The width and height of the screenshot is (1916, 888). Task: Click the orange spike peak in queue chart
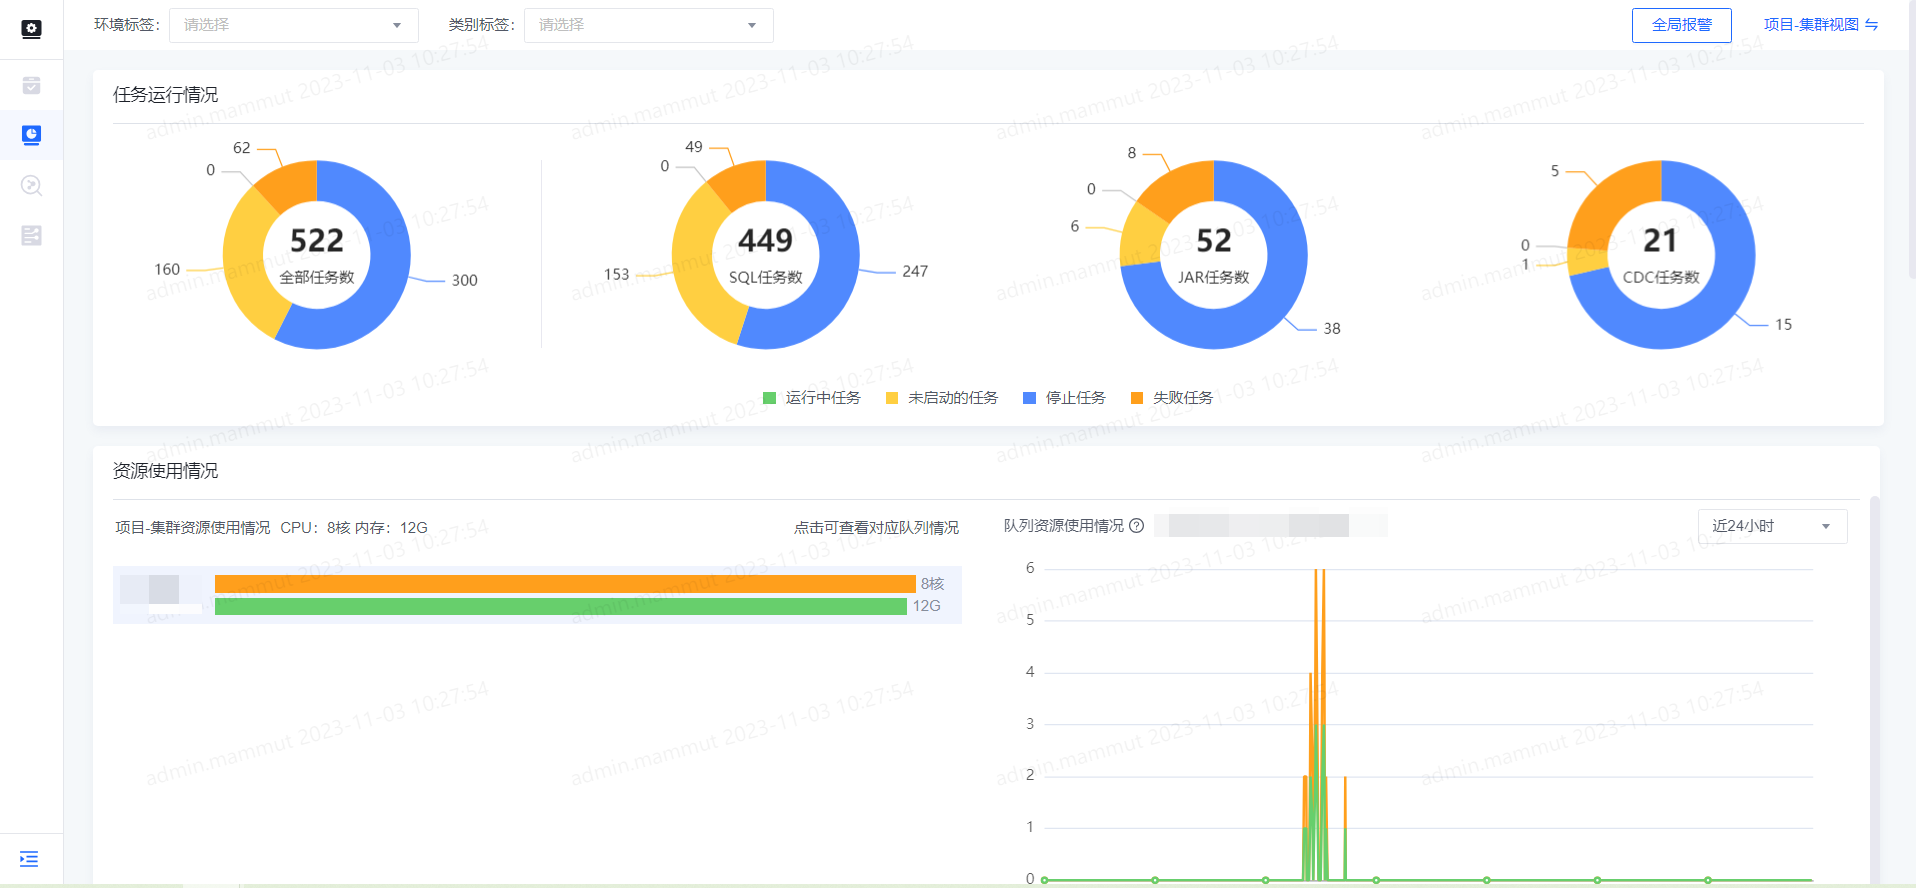point(1319,572)
